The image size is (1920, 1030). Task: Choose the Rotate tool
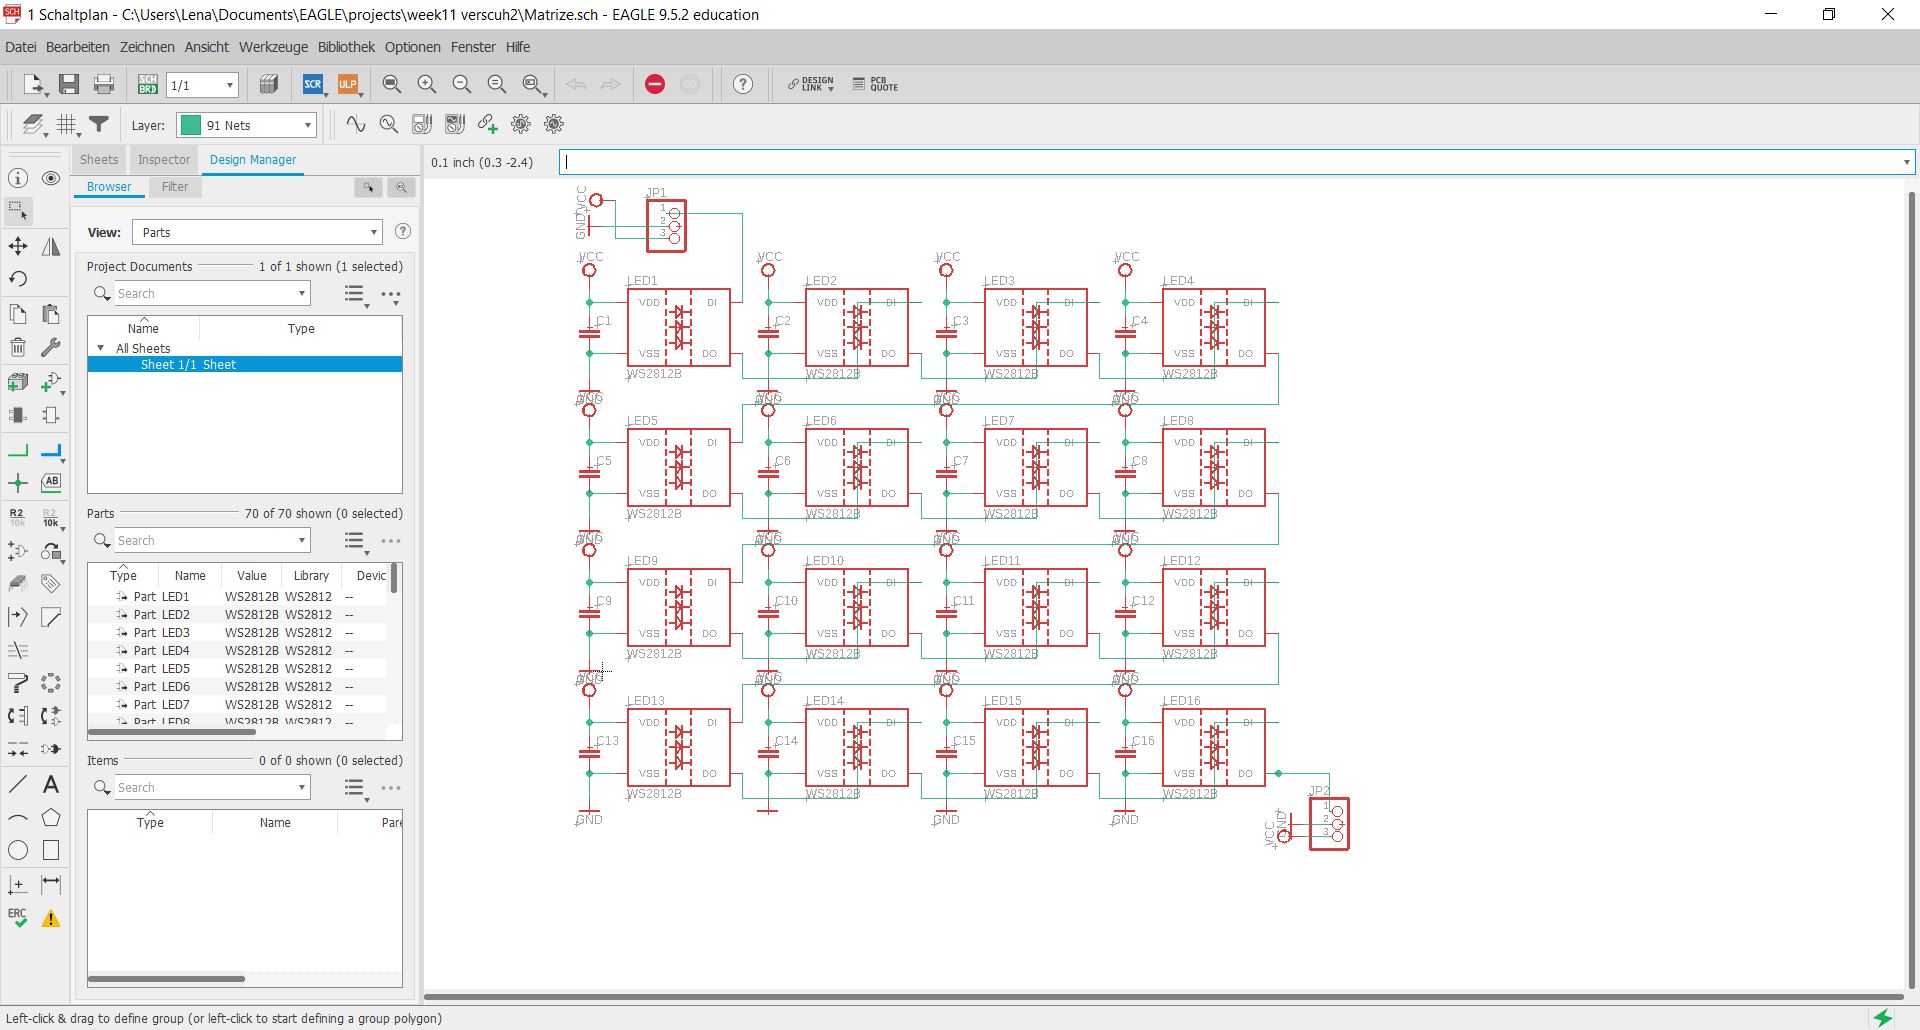(x=18, y=279)
